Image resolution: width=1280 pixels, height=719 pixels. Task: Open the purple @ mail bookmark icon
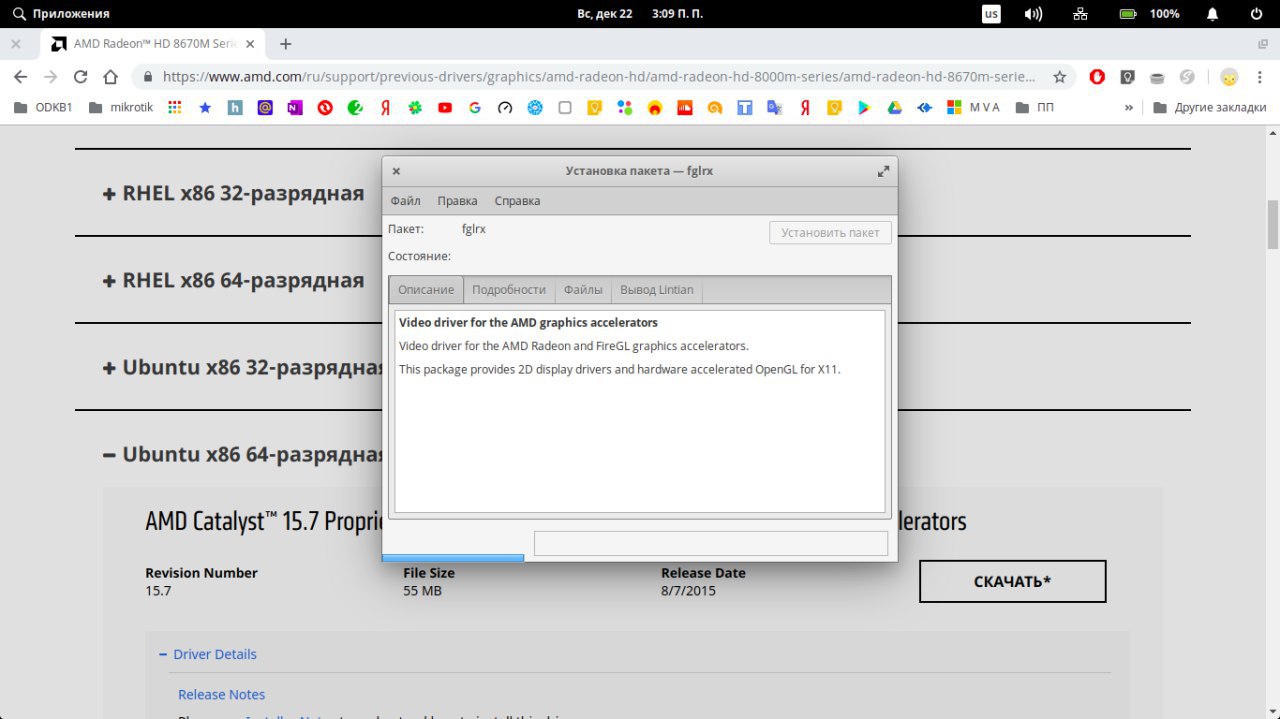tap(265, 107)
